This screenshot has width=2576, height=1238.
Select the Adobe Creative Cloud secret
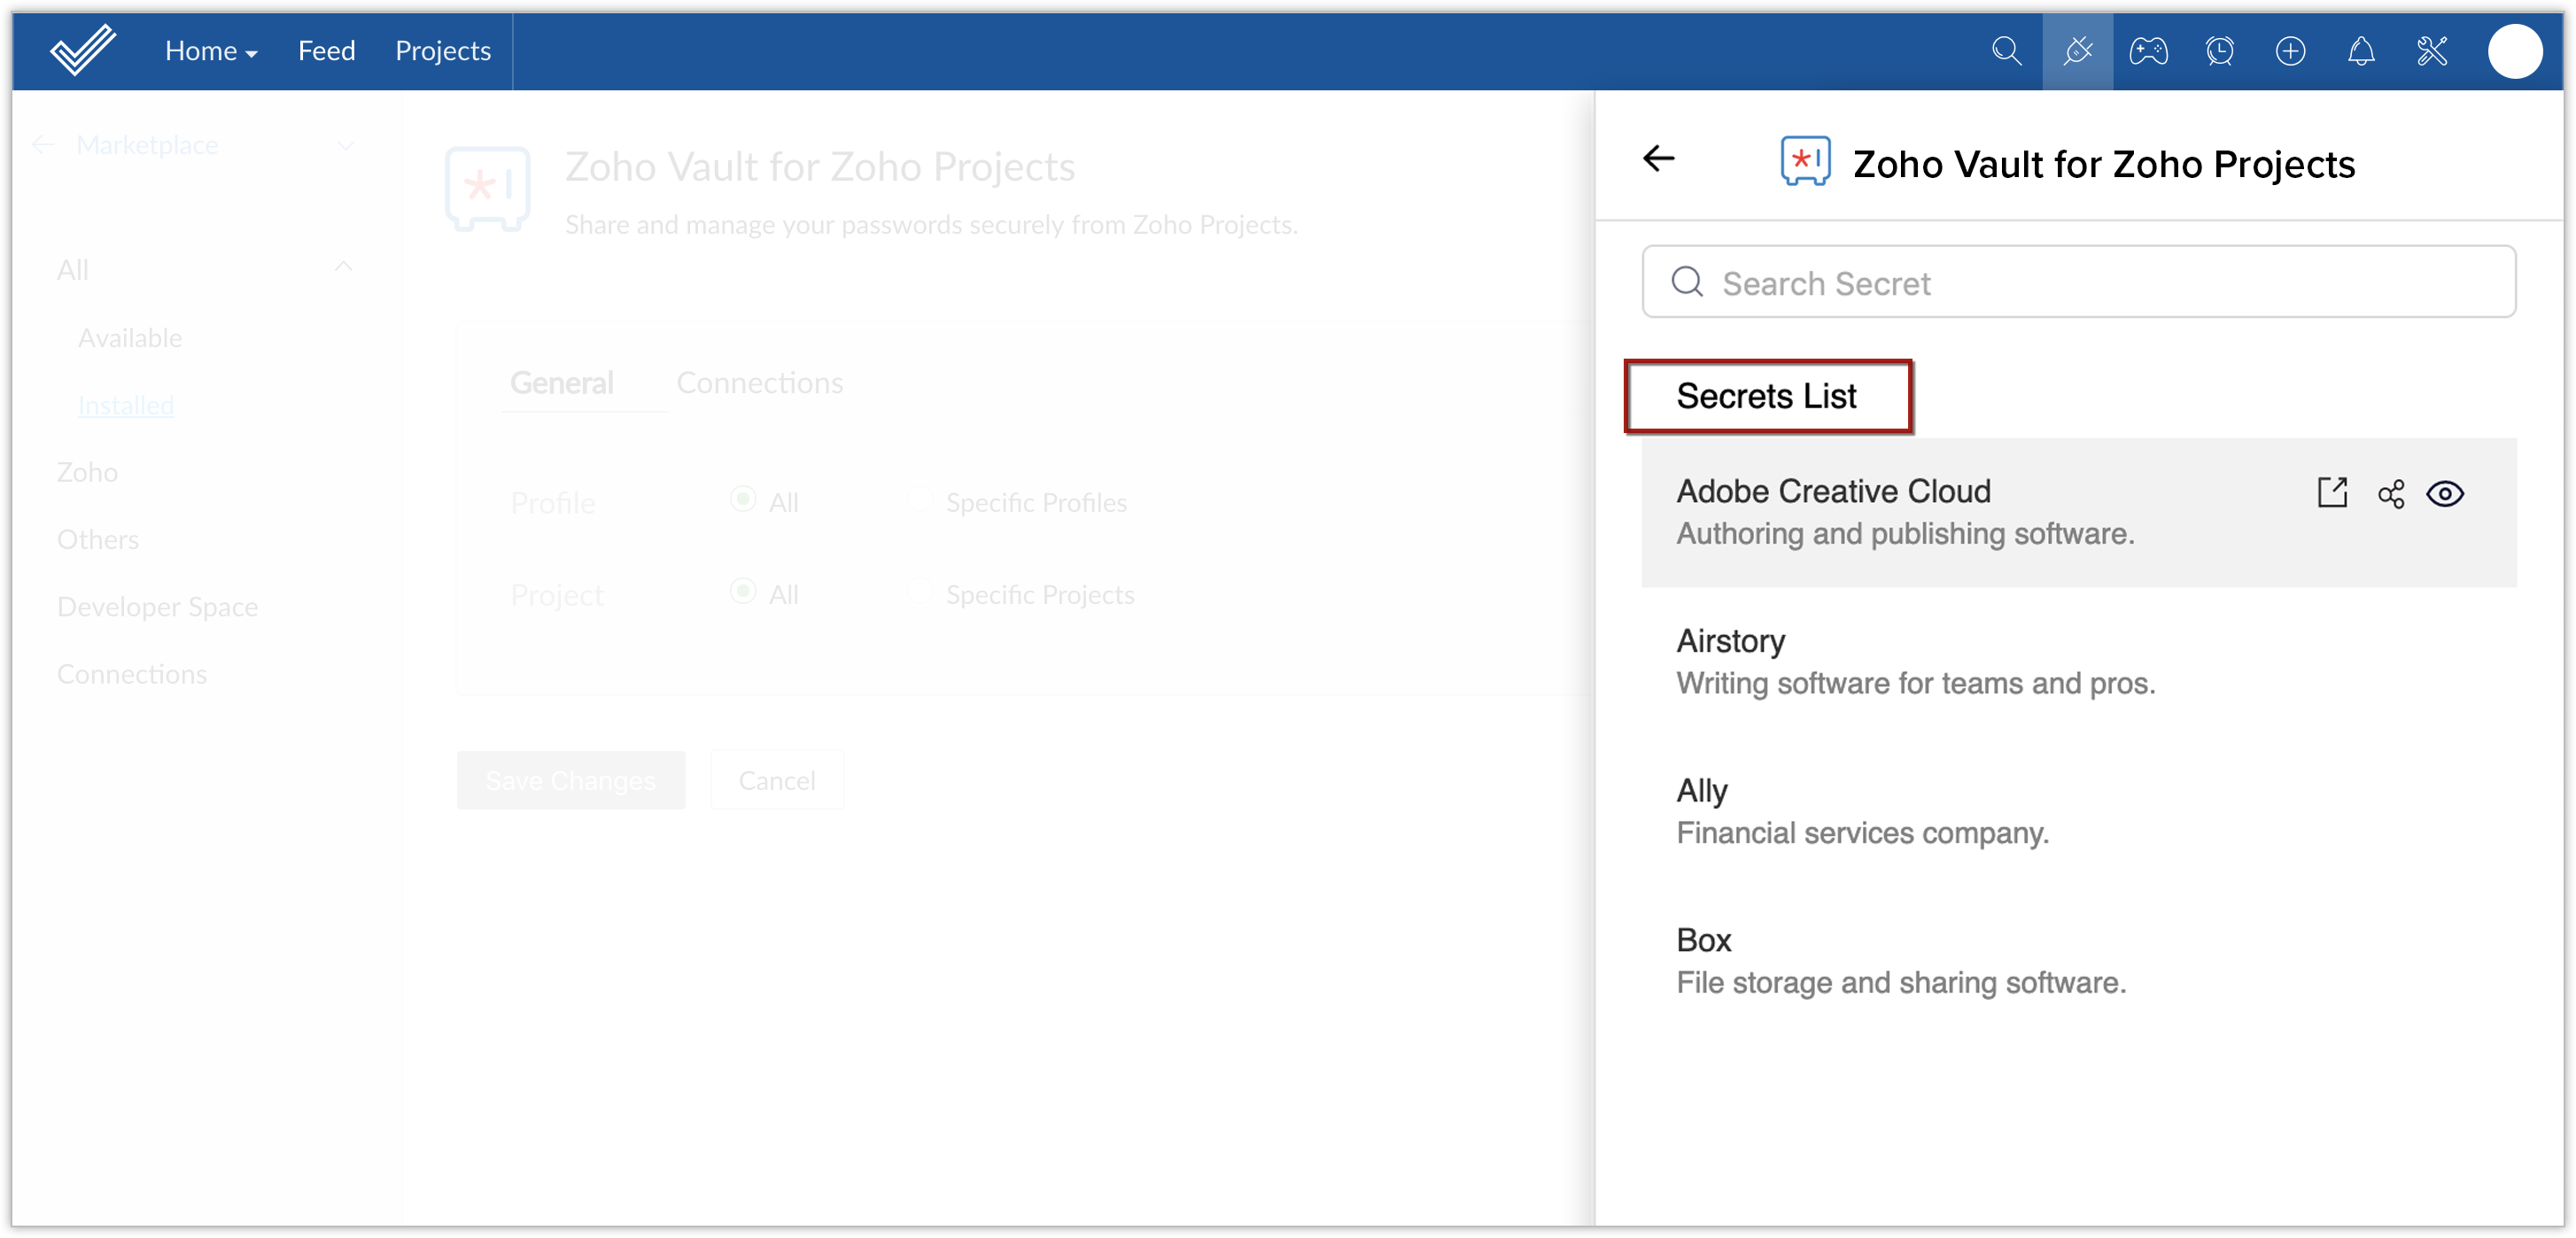click(2078, 512)
